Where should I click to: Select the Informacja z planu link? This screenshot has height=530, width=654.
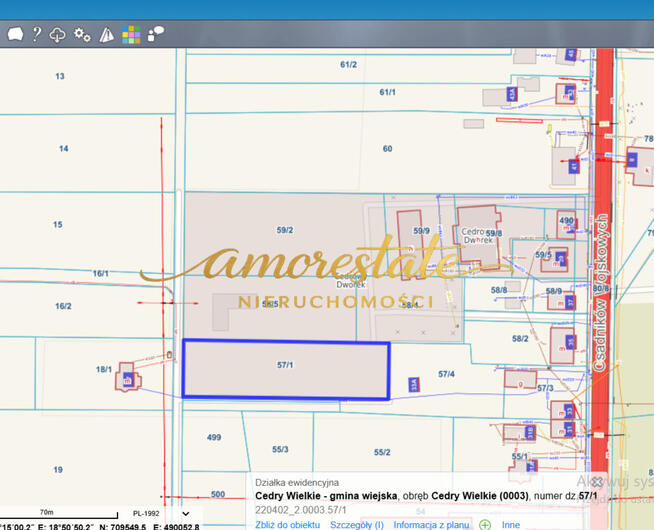tap(431, 524)
